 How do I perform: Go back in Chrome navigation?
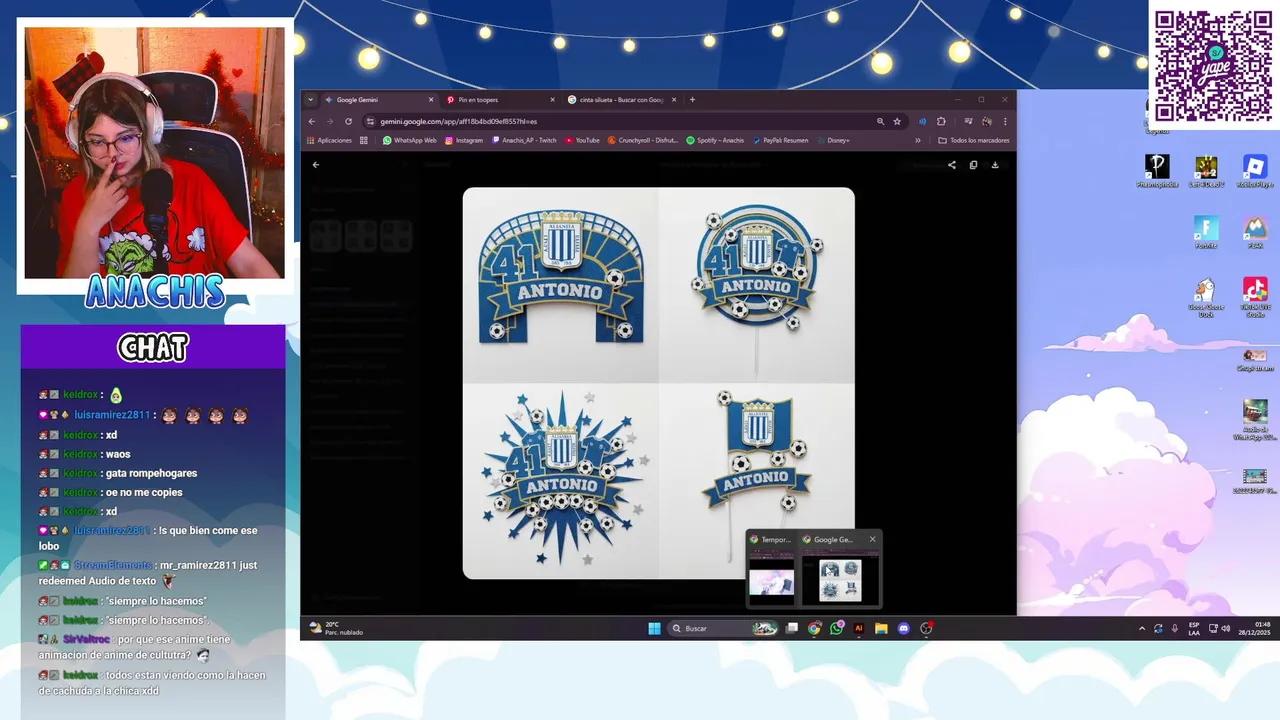point(312,121)
